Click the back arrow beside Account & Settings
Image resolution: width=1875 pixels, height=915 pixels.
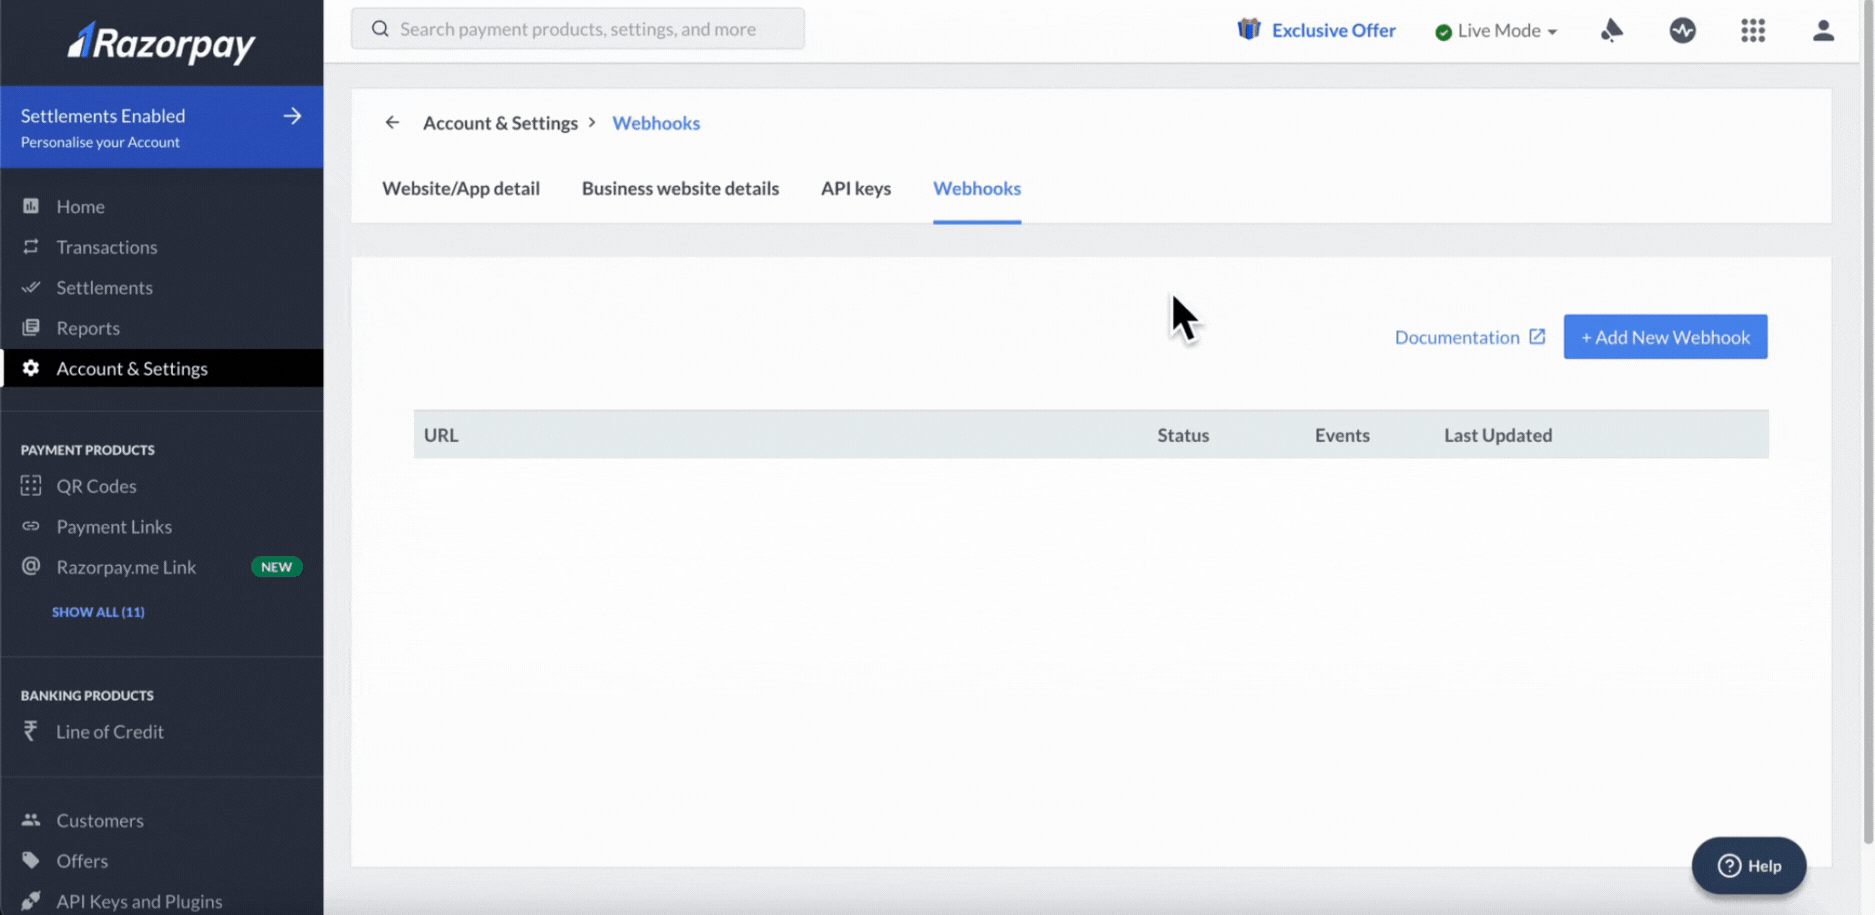point(392,122)
